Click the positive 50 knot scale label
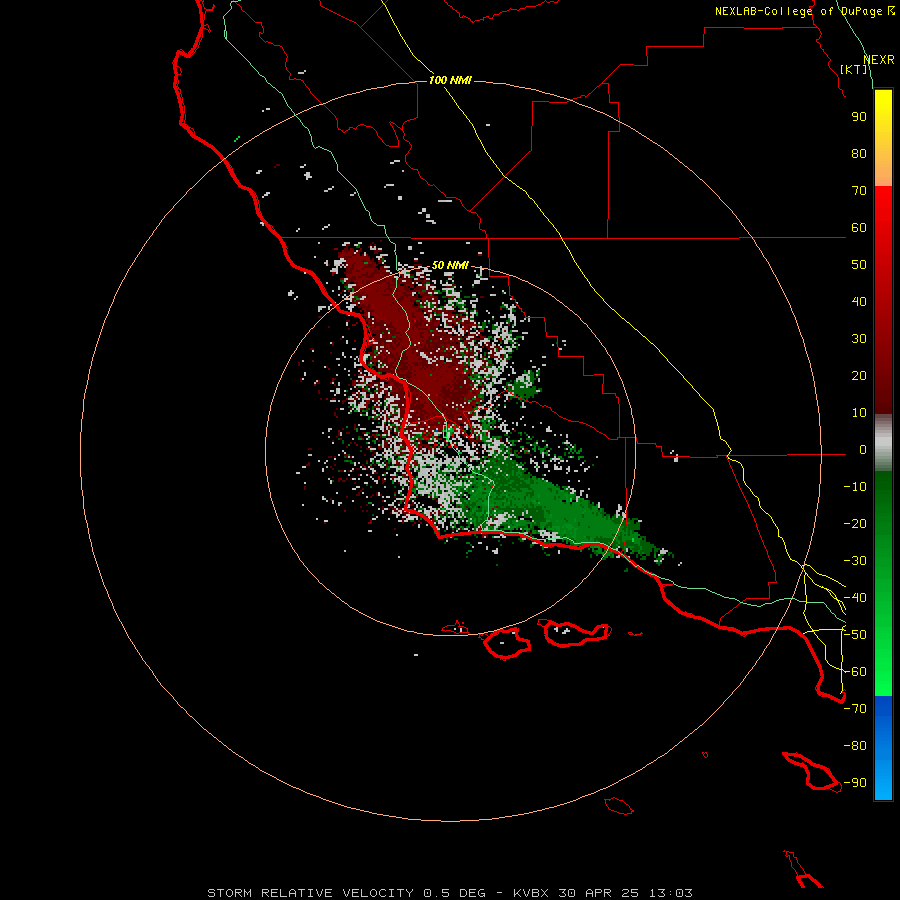 tap(859, 265)
